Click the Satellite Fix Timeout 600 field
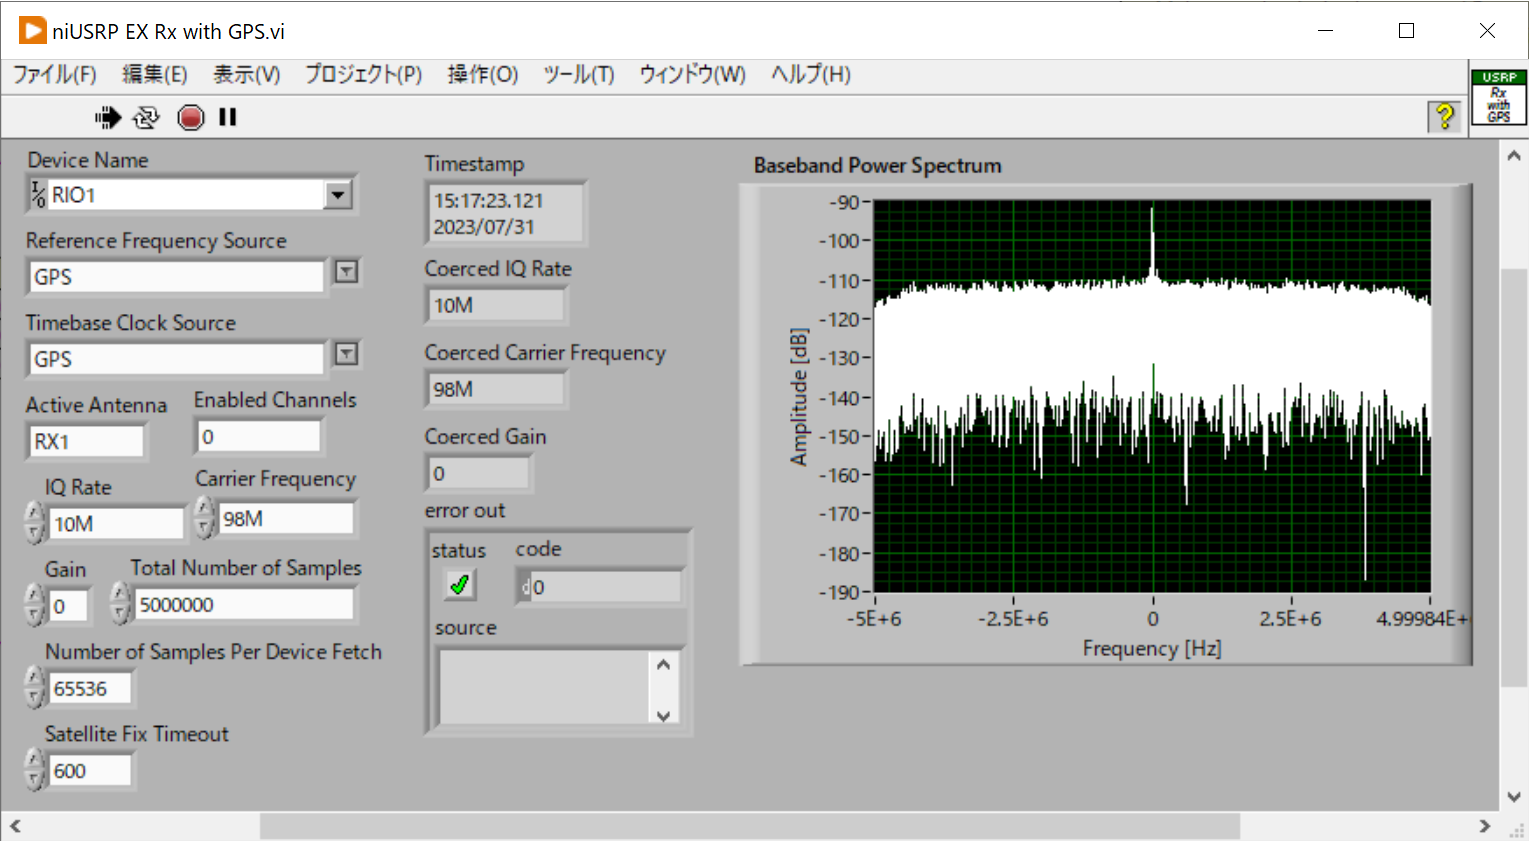 click(90, 770)
